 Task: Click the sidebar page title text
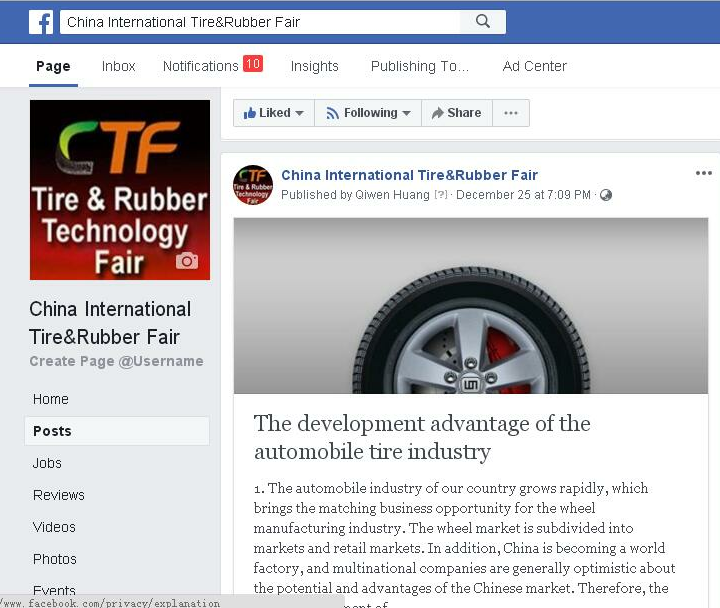[110, 323]
